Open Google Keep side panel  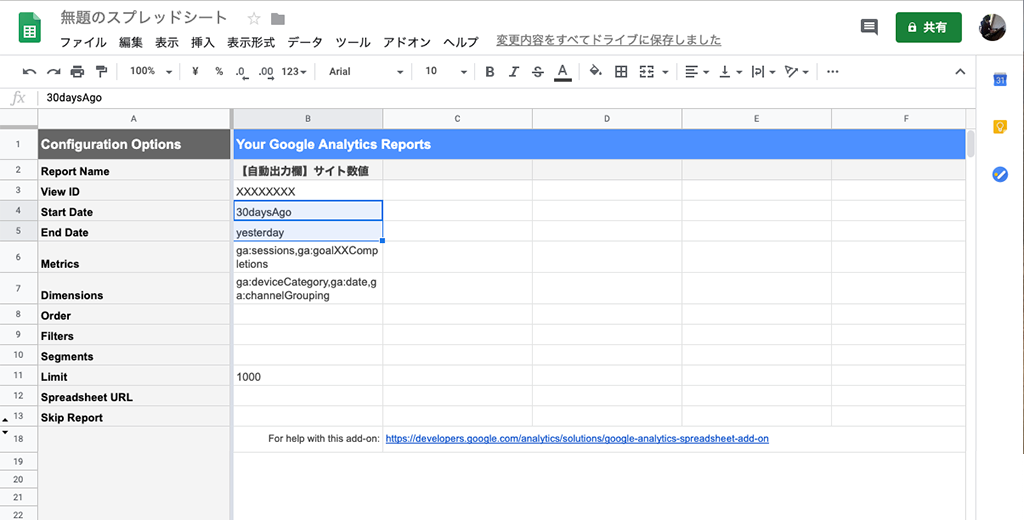pyautogui.click(x=1000, y=127)
